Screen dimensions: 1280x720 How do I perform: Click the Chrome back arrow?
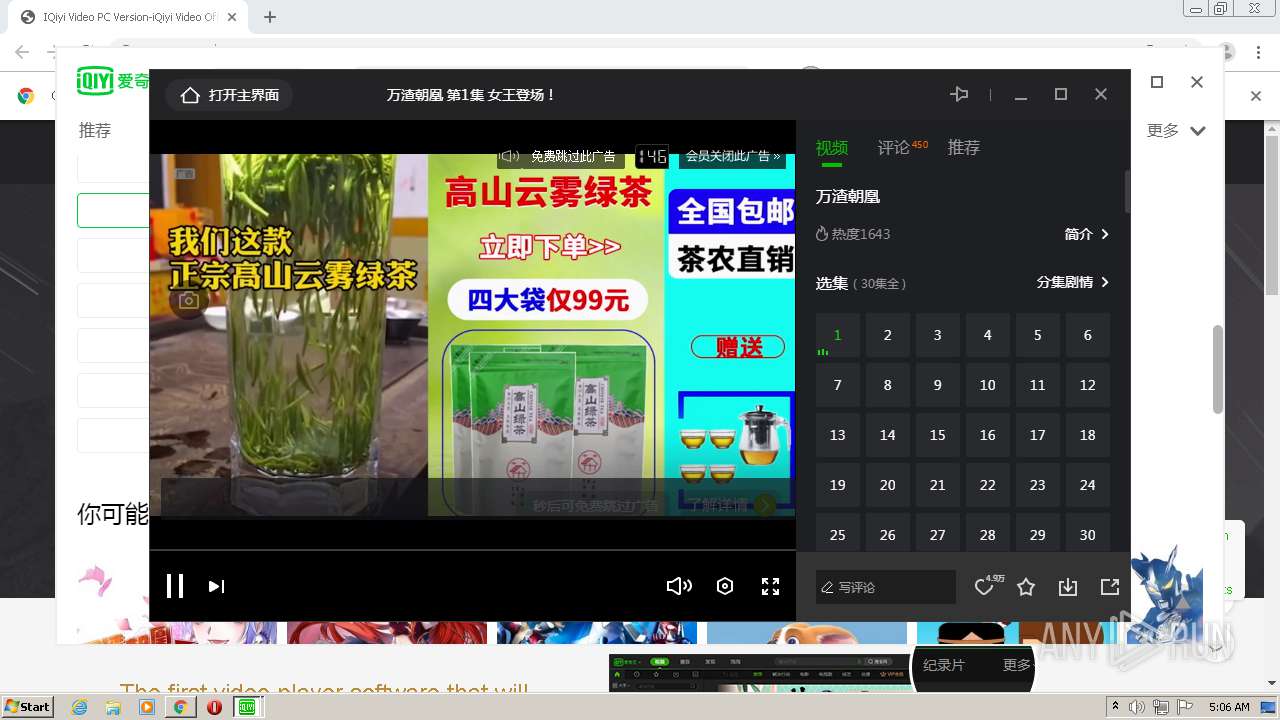[22, 52]
